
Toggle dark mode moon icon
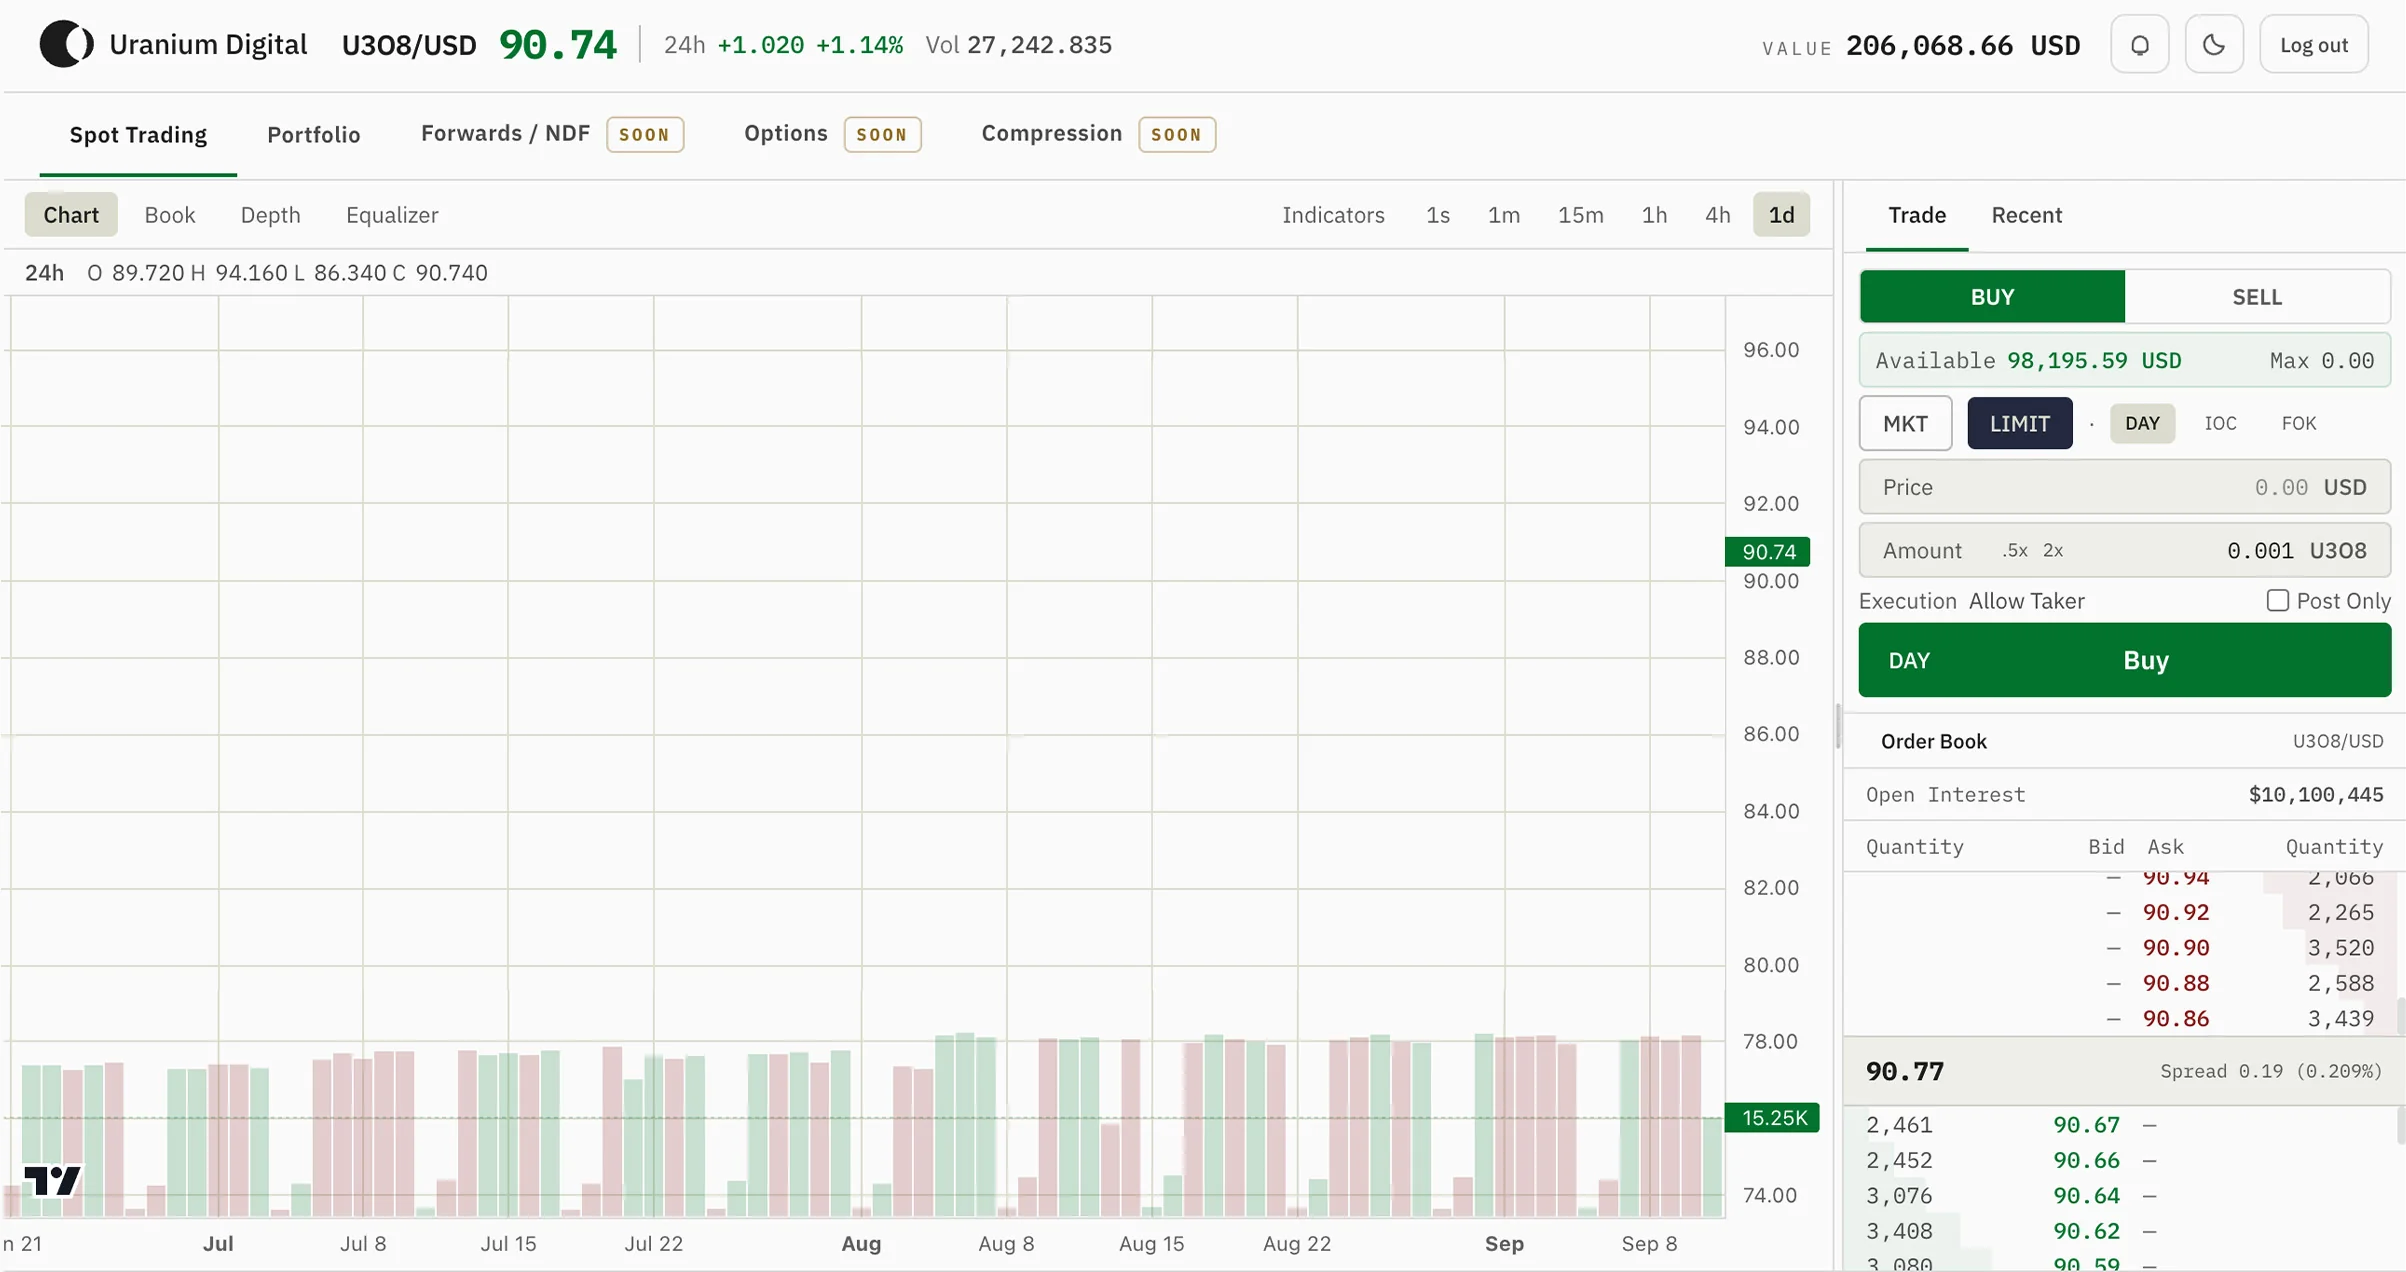tap(2214, 45)
